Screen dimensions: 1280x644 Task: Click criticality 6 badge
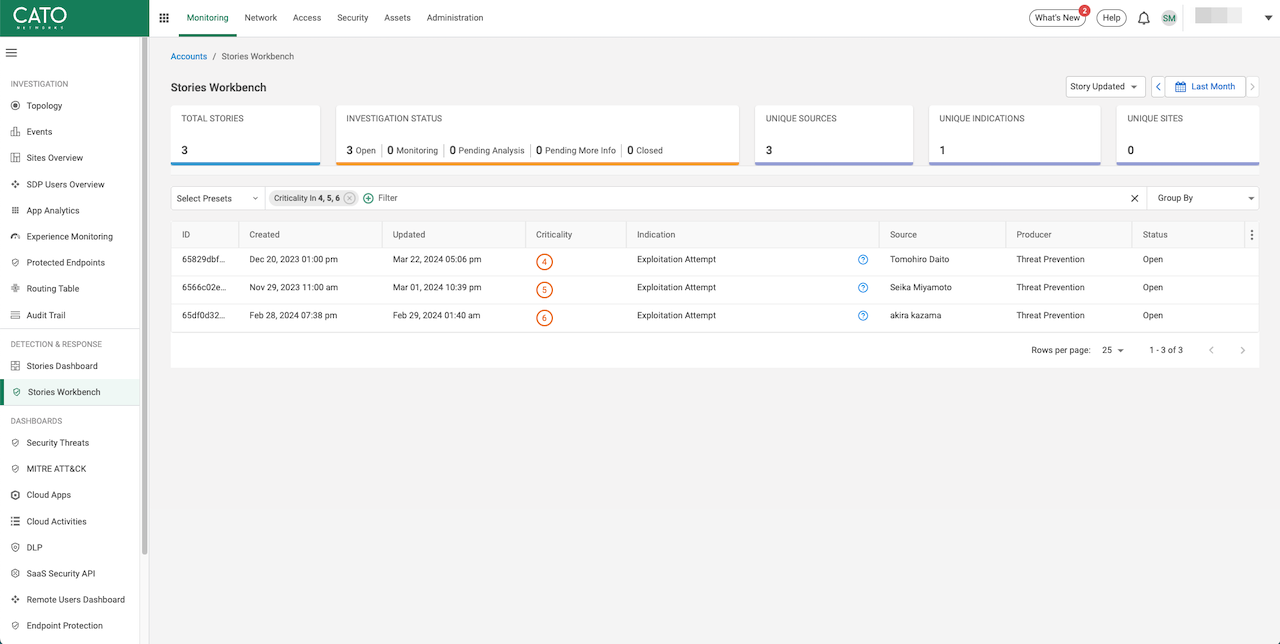pos(544,318)
